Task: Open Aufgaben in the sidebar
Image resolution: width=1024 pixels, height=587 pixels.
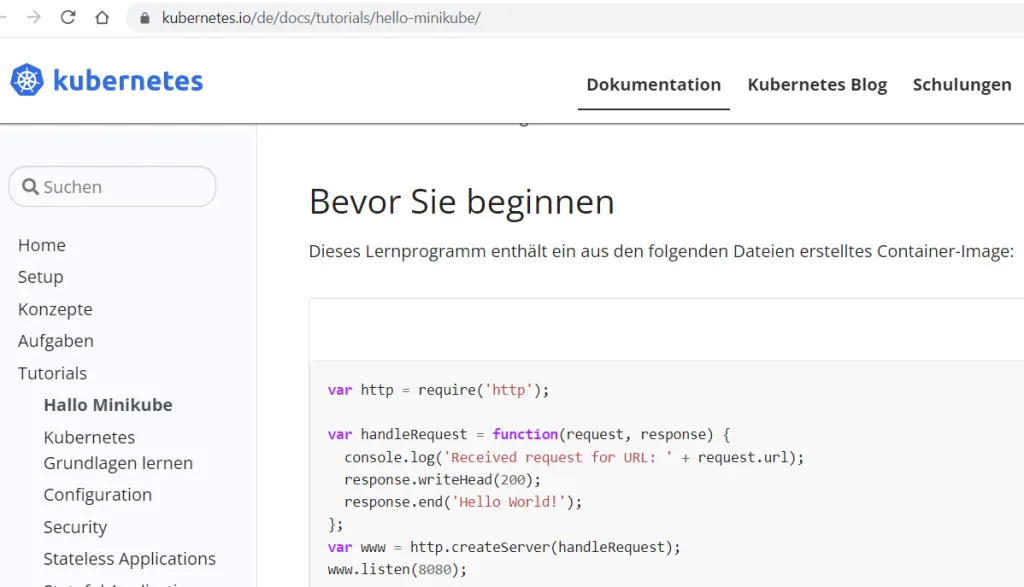Action: 56,341
